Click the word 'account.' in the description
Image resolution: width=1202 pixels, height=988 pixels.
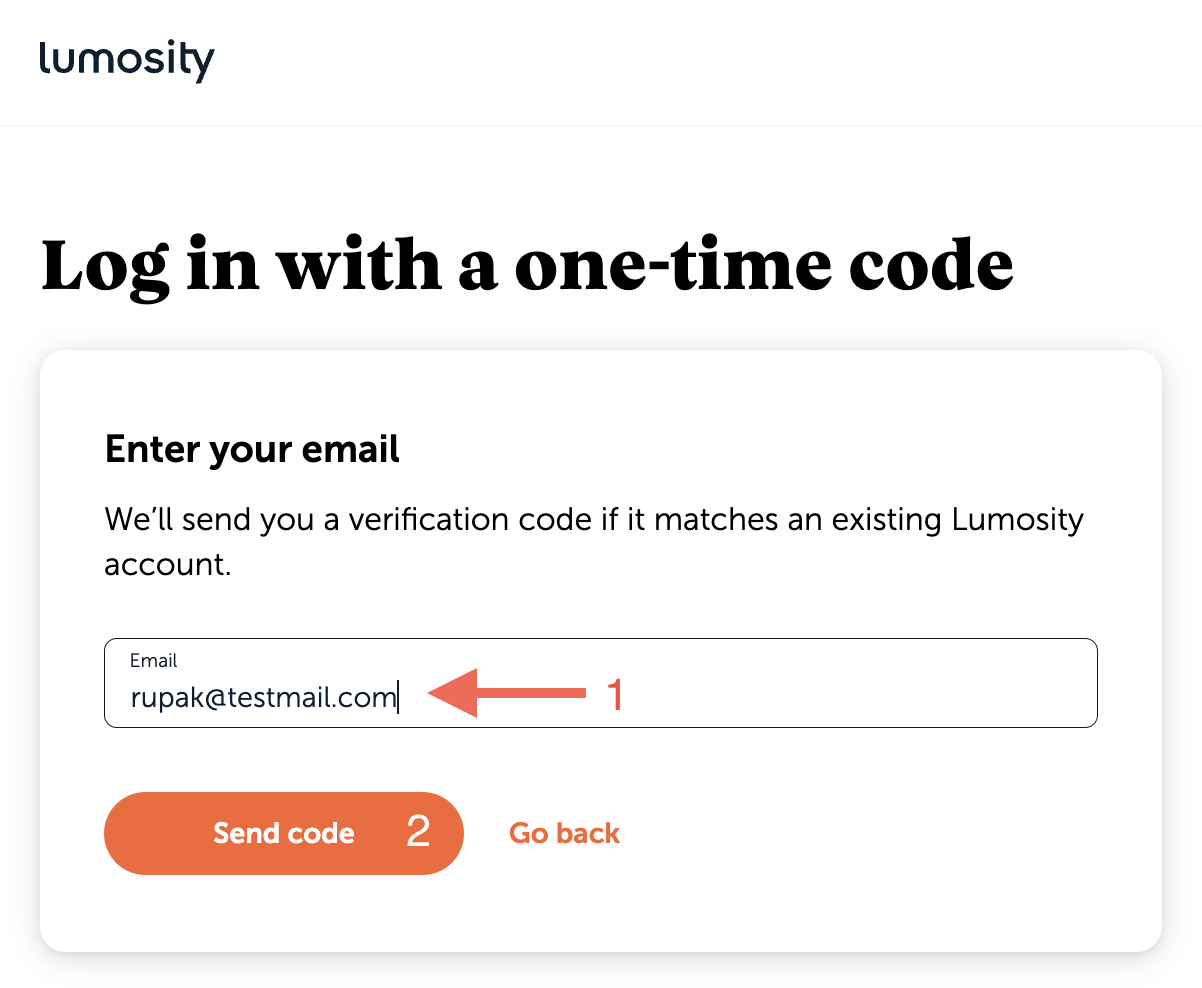click(x=168, y=565)
